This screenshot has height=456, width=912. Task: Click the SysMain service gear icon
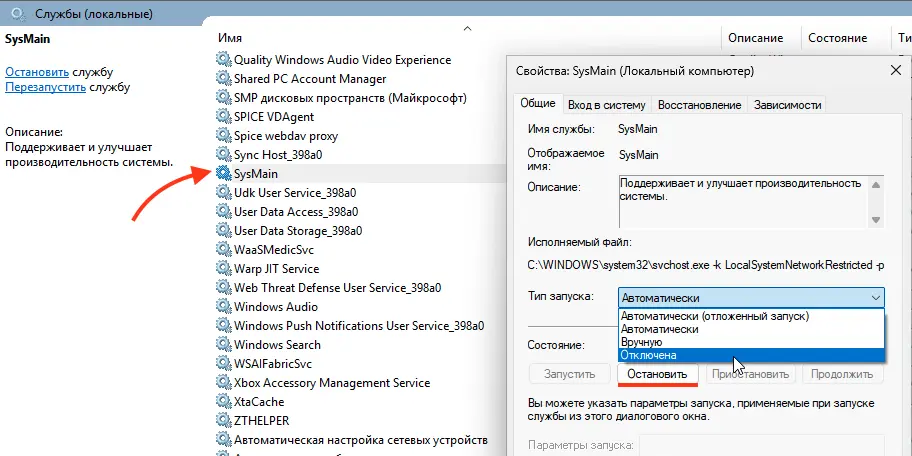(223, 173)
